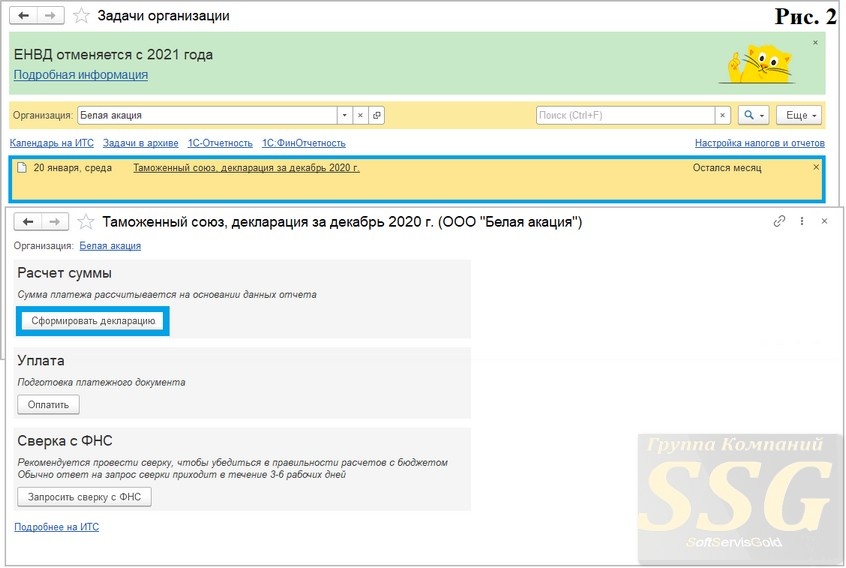Focus the Поиск (Ctrl+F) search field

[x=625, y=115]
